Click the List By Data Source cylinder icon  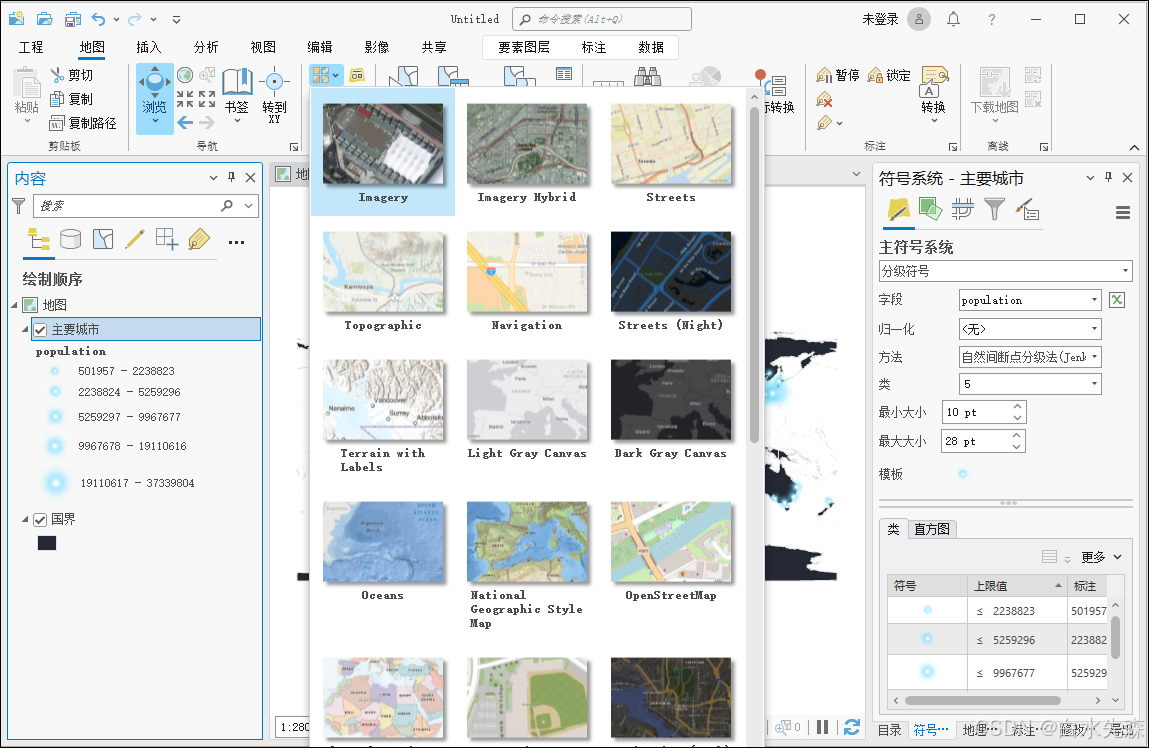click(70, 240)
